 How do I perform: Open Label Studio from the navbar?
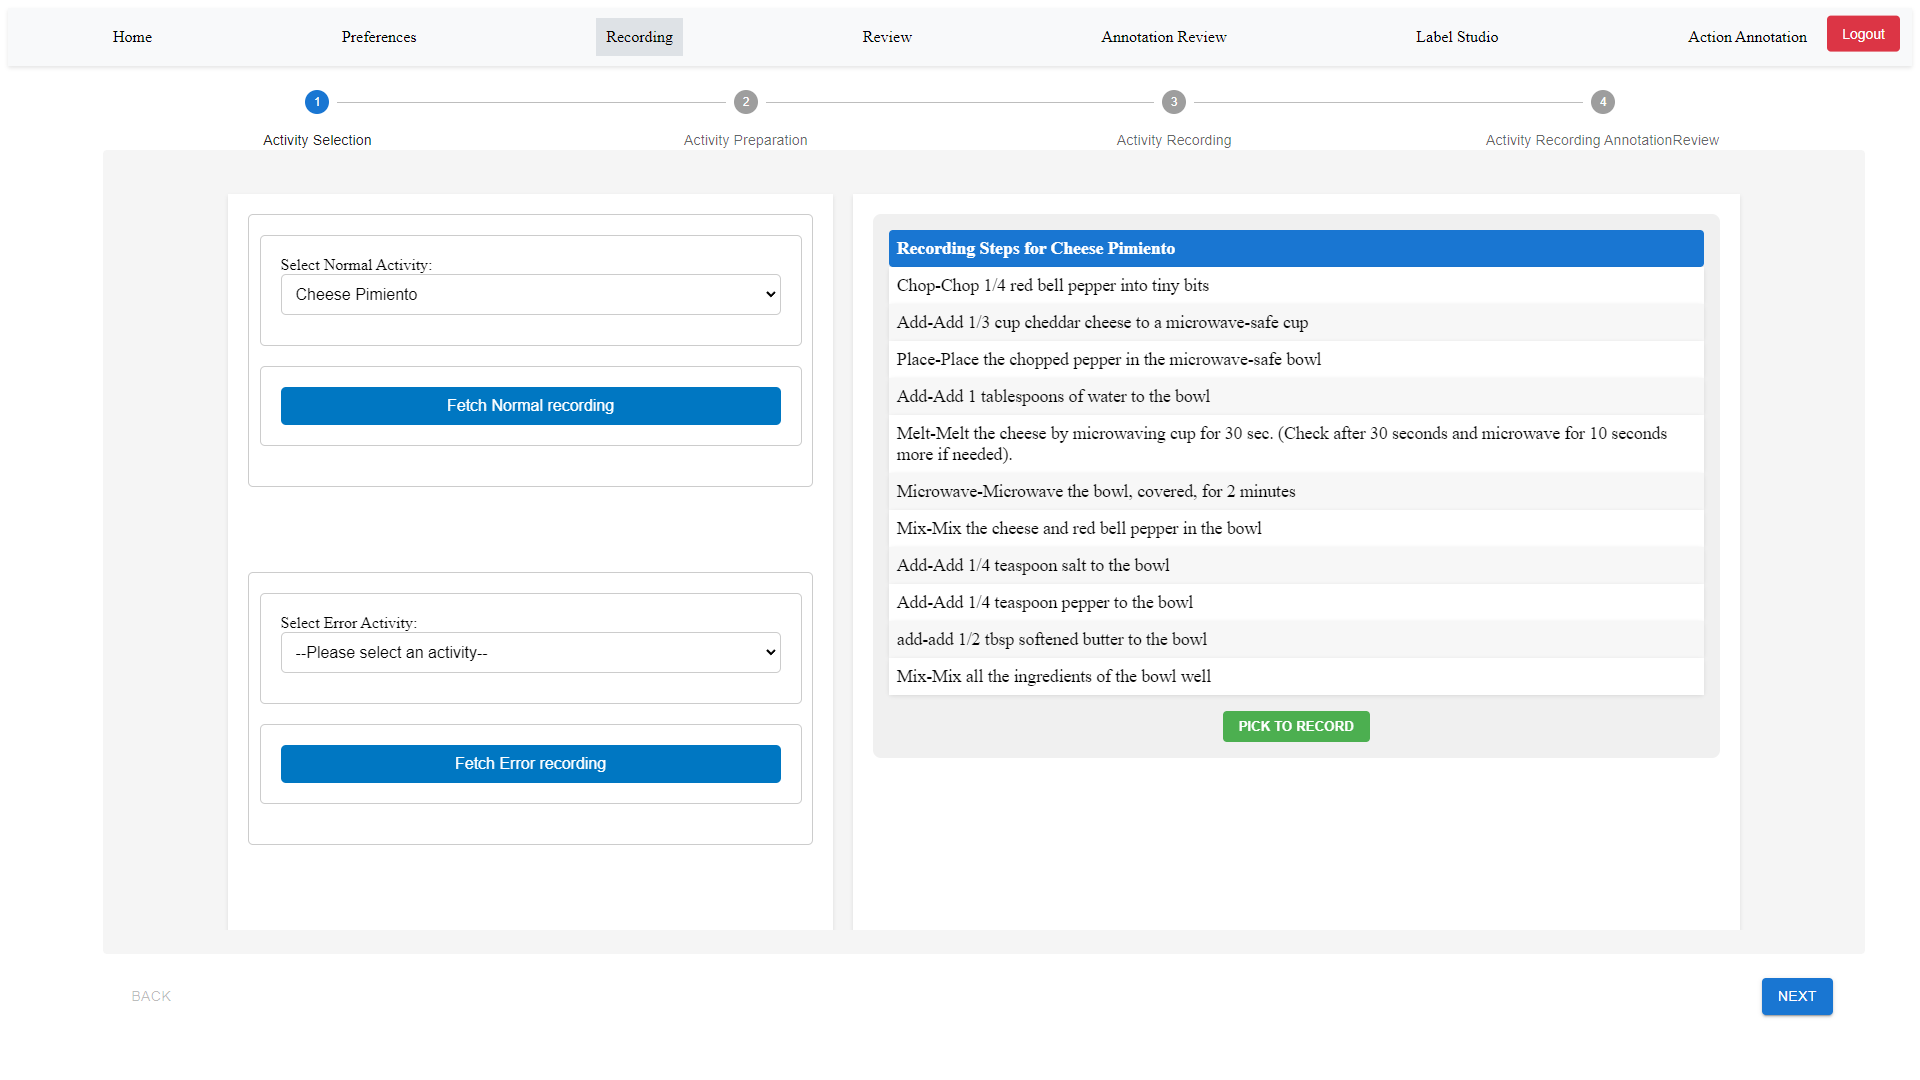(1456, 37)
